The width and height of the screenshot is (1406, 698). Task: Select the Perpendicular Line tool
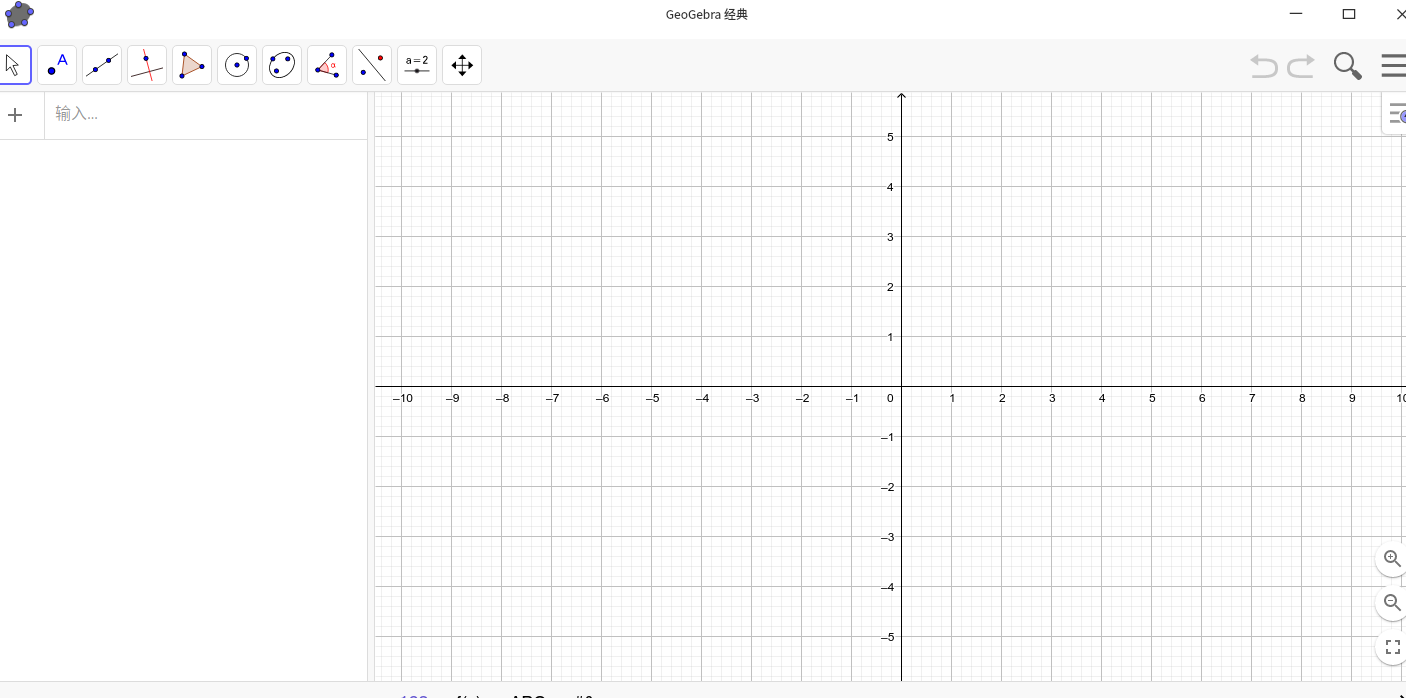tap(147, 65)
